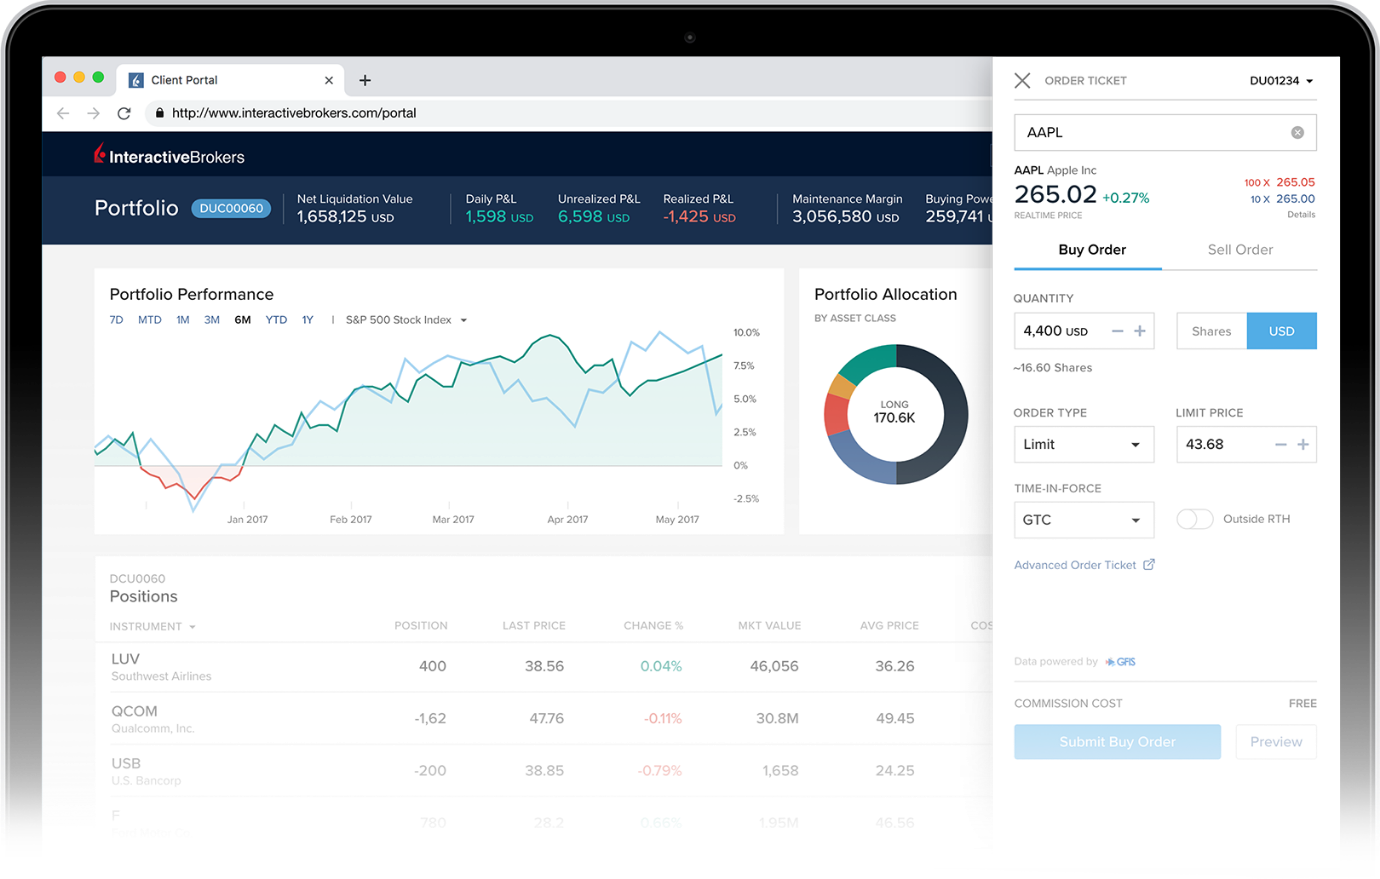
Task: Click the Daily P&L value 1,598 USD
Action: [499, 217]
